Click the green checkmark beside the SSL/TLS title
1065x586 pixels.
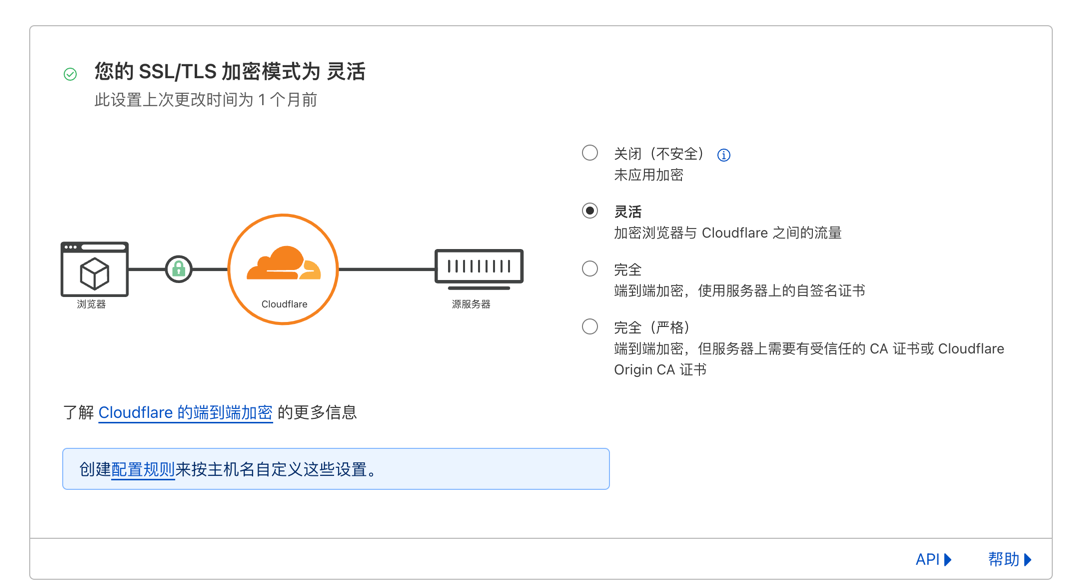point(69,73)
